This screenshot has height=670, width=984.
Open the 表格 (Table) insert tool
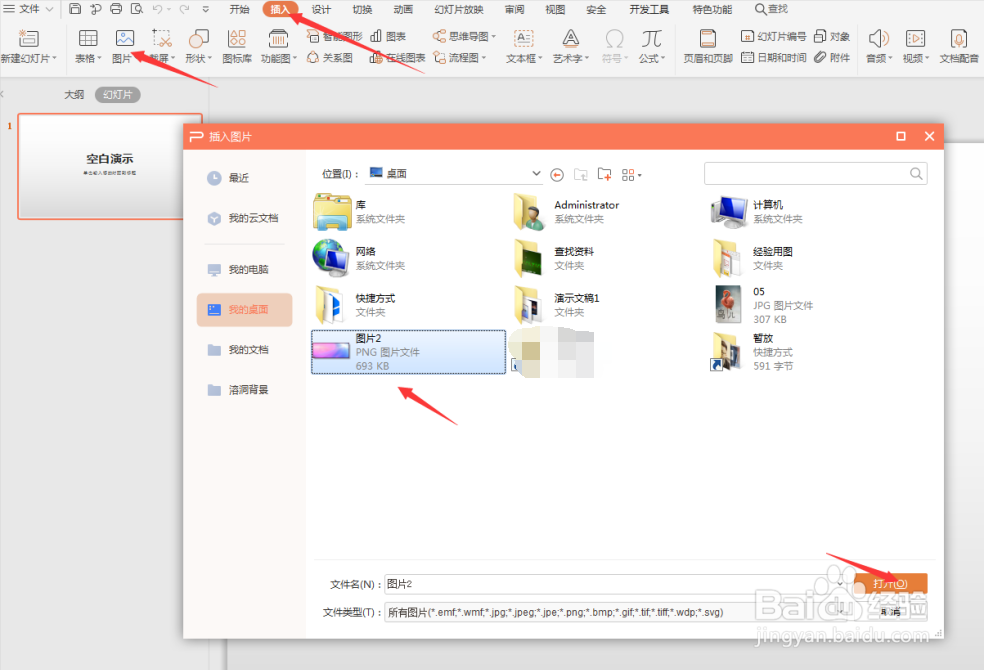pos(87,45)
